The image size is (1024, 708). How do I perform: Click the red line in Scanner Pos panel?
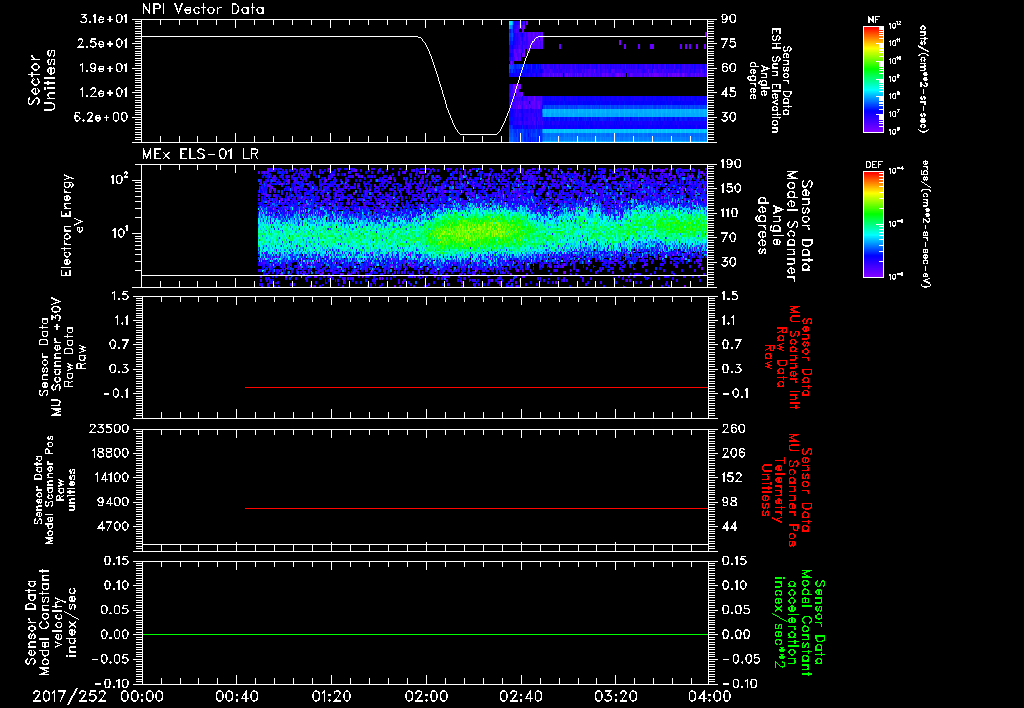click(x=476, y=508)
